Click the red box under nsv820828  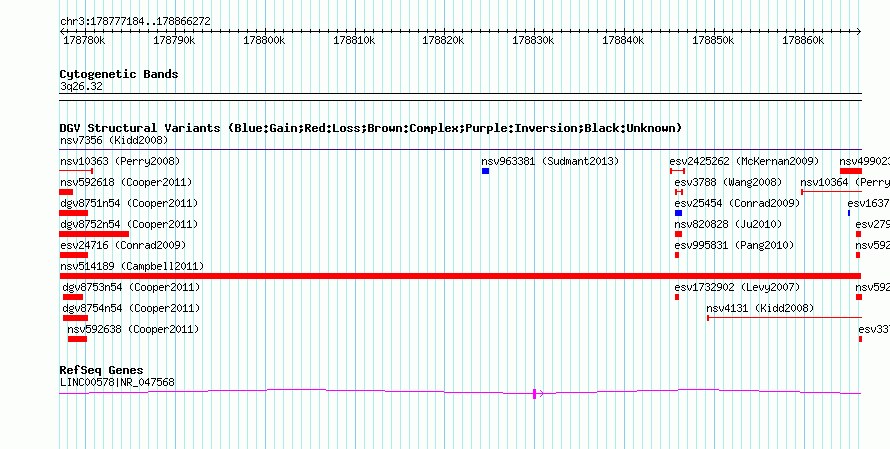point(678,234)
